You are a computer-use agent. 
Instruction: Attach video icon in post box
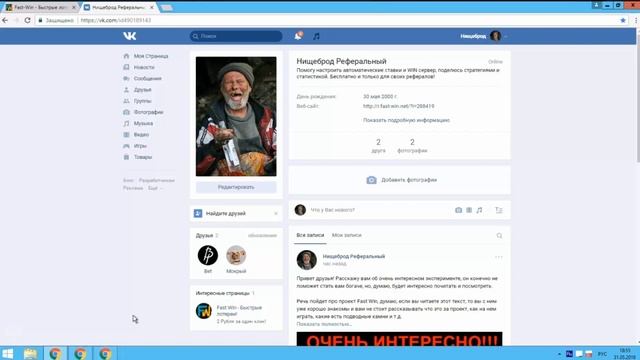(469, 210)
